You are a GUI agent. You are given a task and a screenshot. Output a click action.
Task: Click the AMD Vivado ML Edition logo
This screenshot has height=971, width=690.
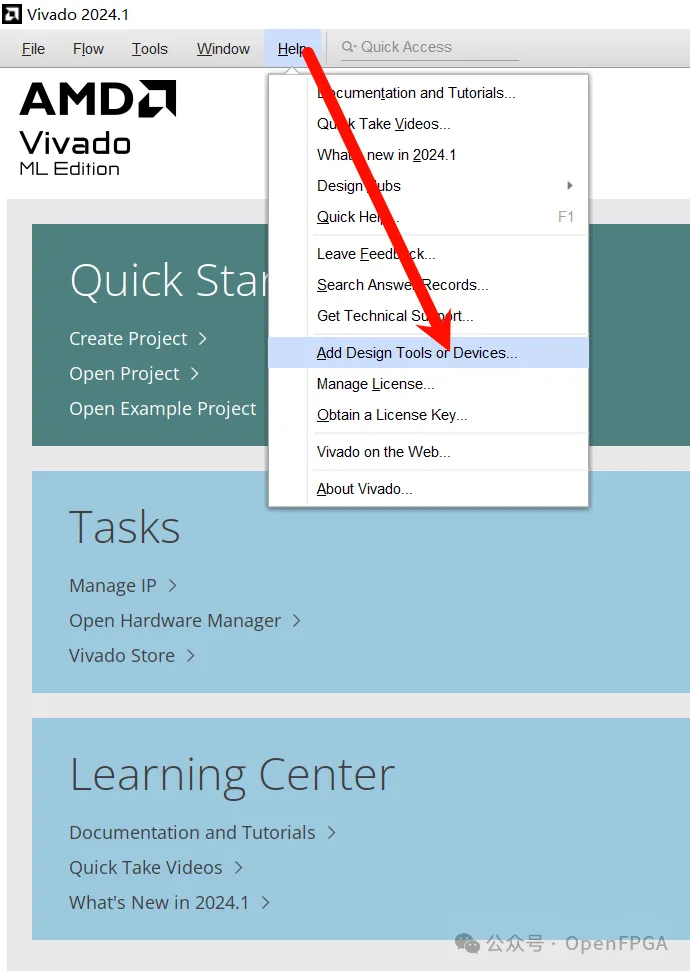point(97,127)
